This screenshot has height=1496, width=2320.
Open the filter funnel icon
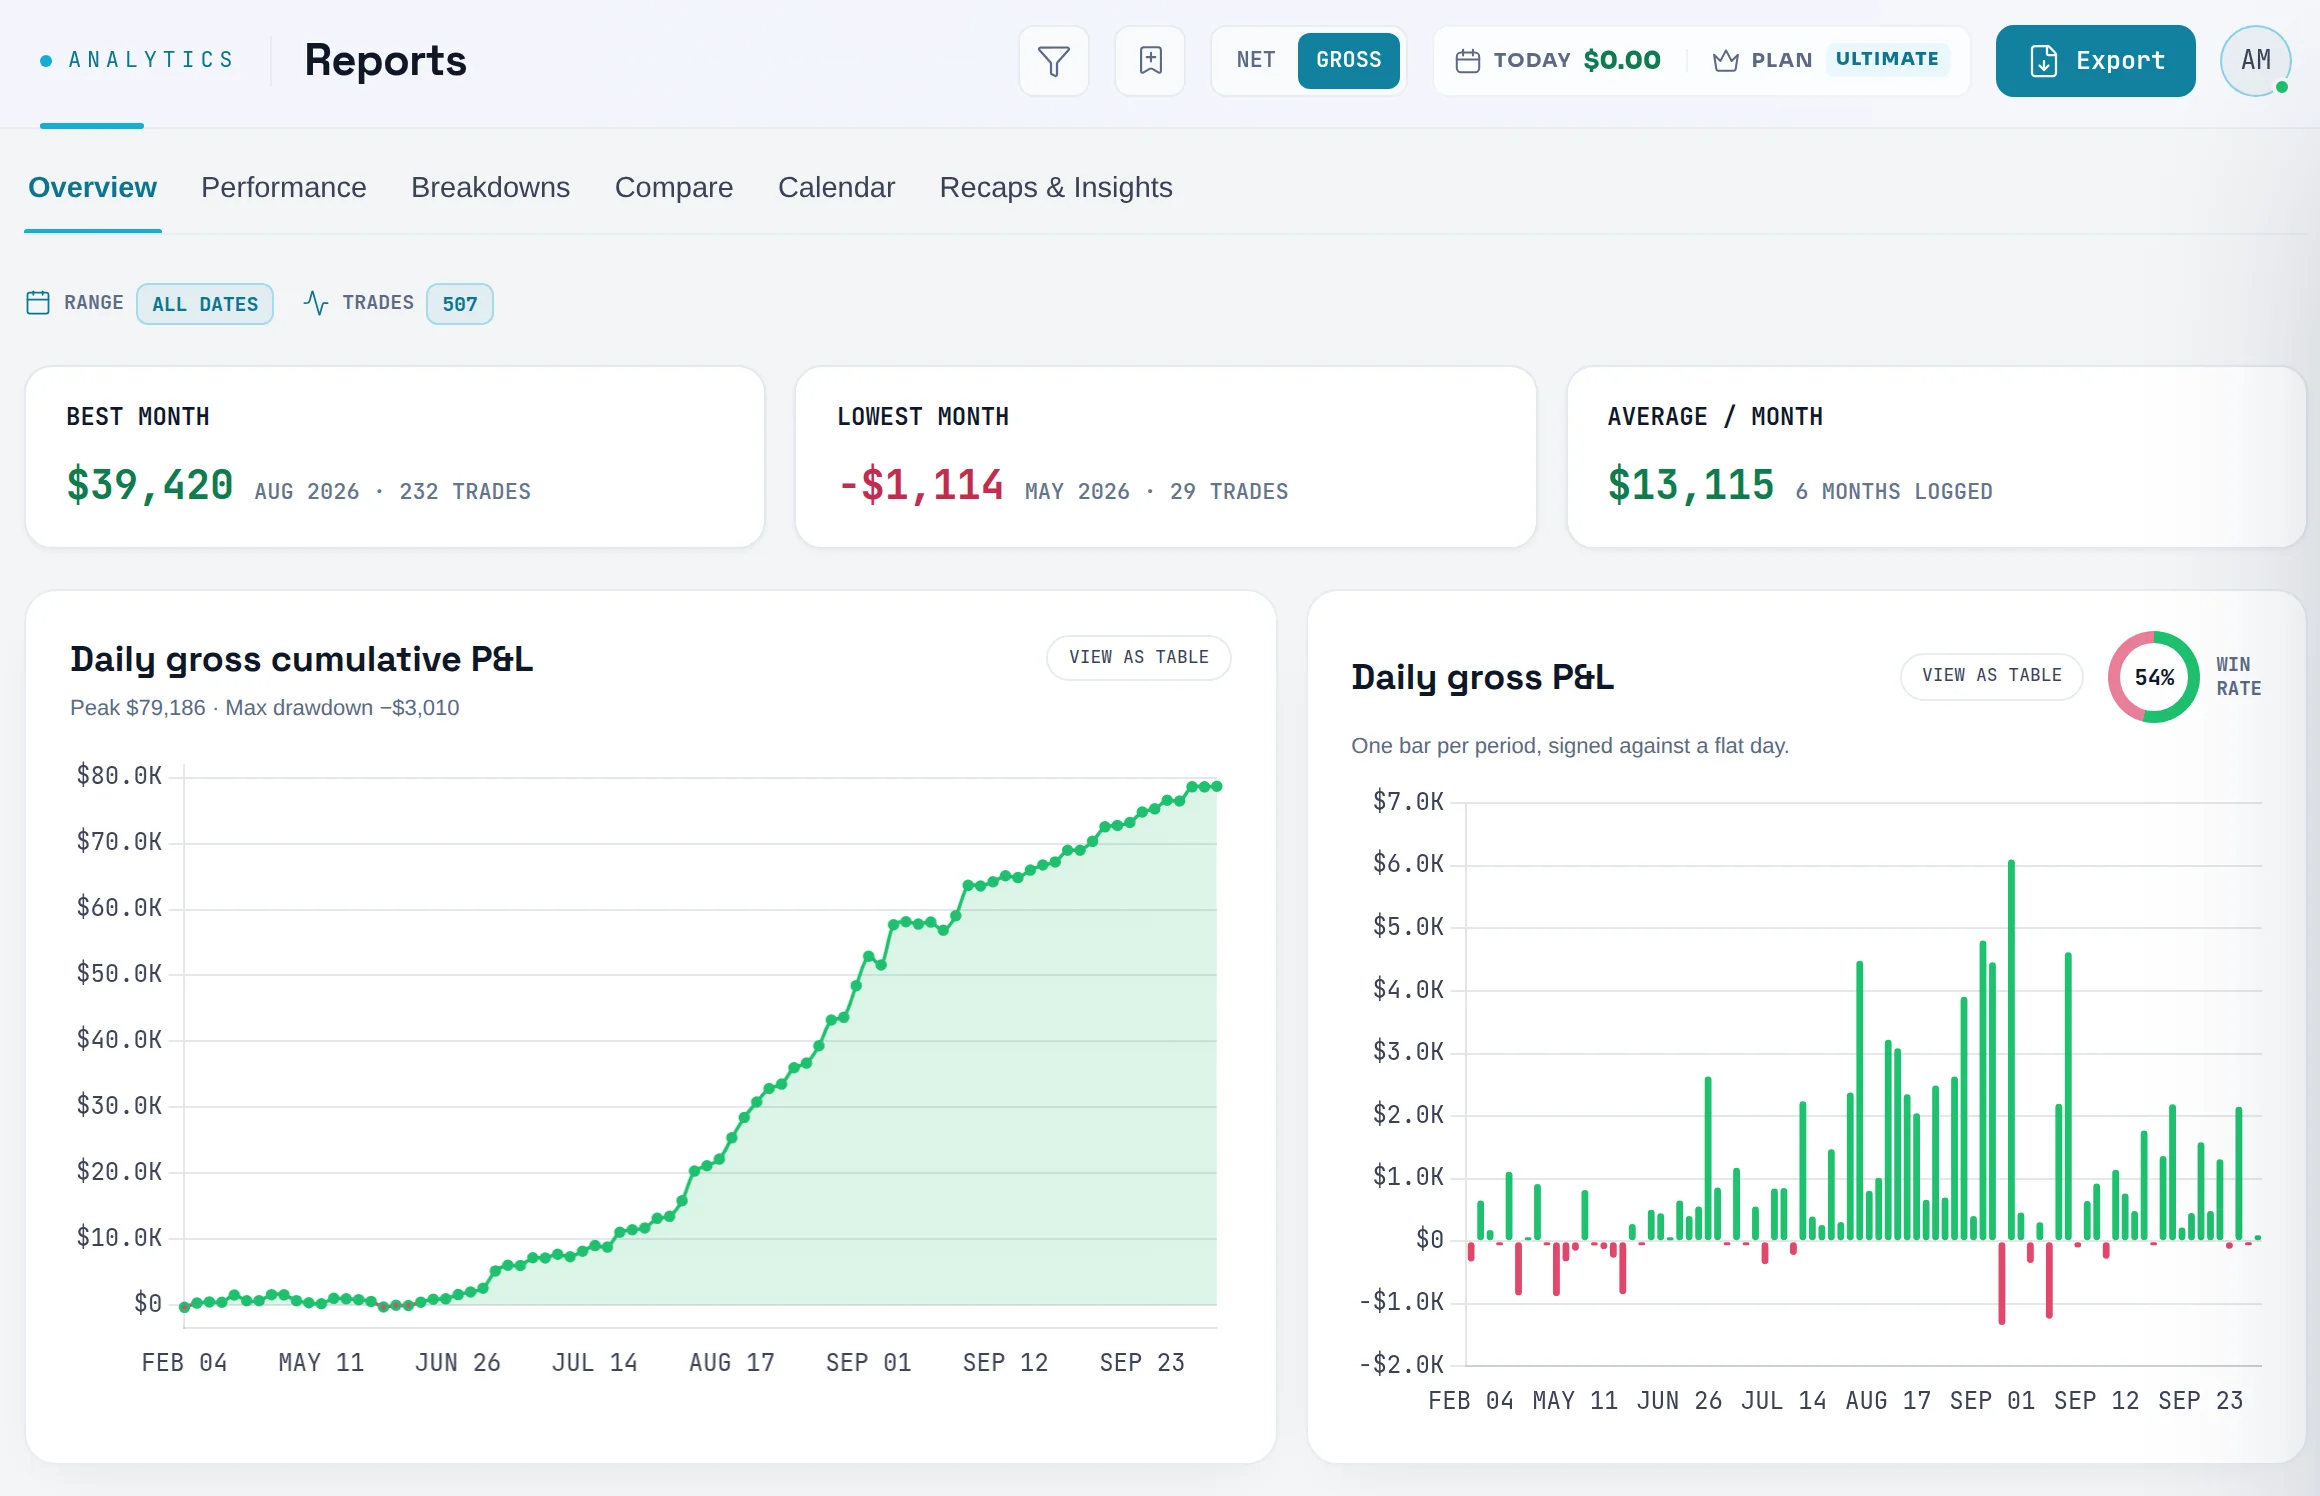coord(1053,61)
